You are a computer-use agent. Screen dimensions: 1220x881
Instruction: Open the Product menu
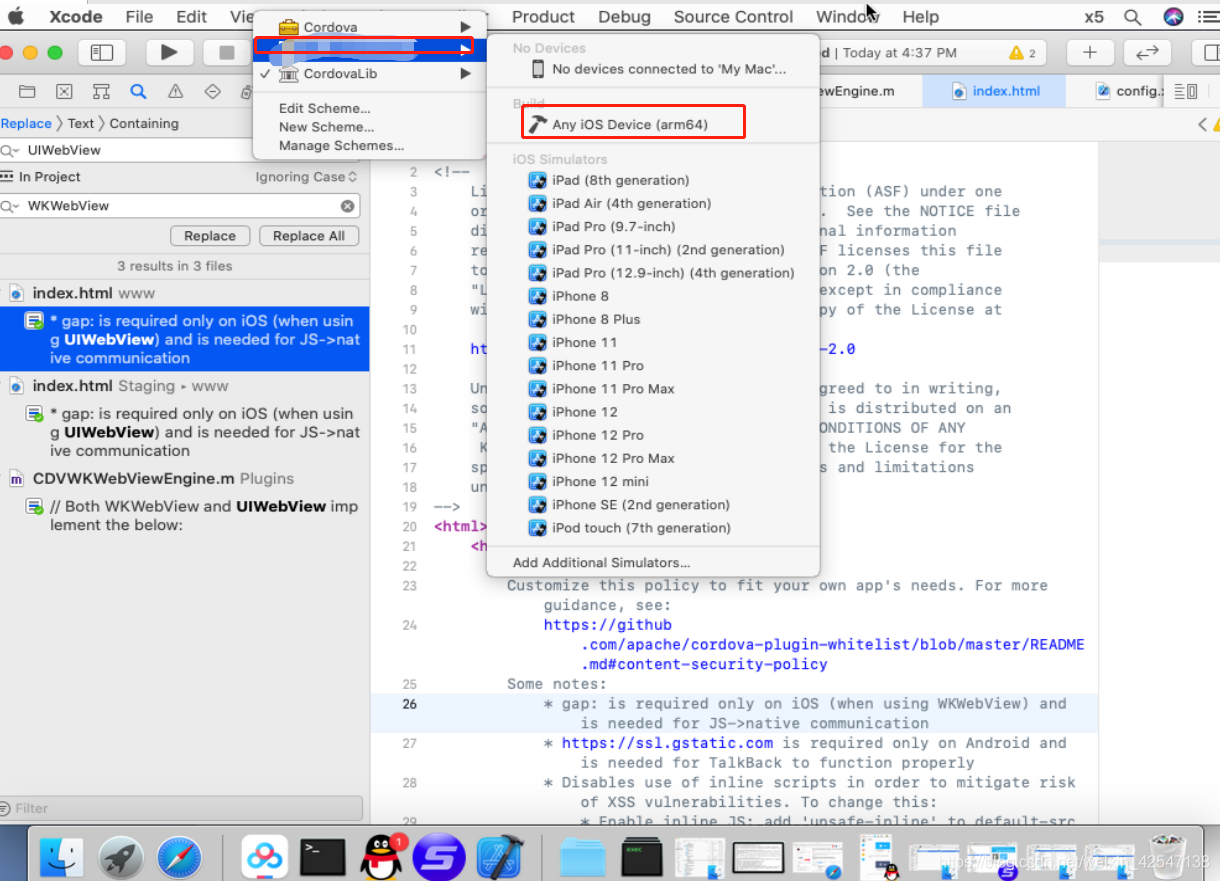click(x=543, y=17)
